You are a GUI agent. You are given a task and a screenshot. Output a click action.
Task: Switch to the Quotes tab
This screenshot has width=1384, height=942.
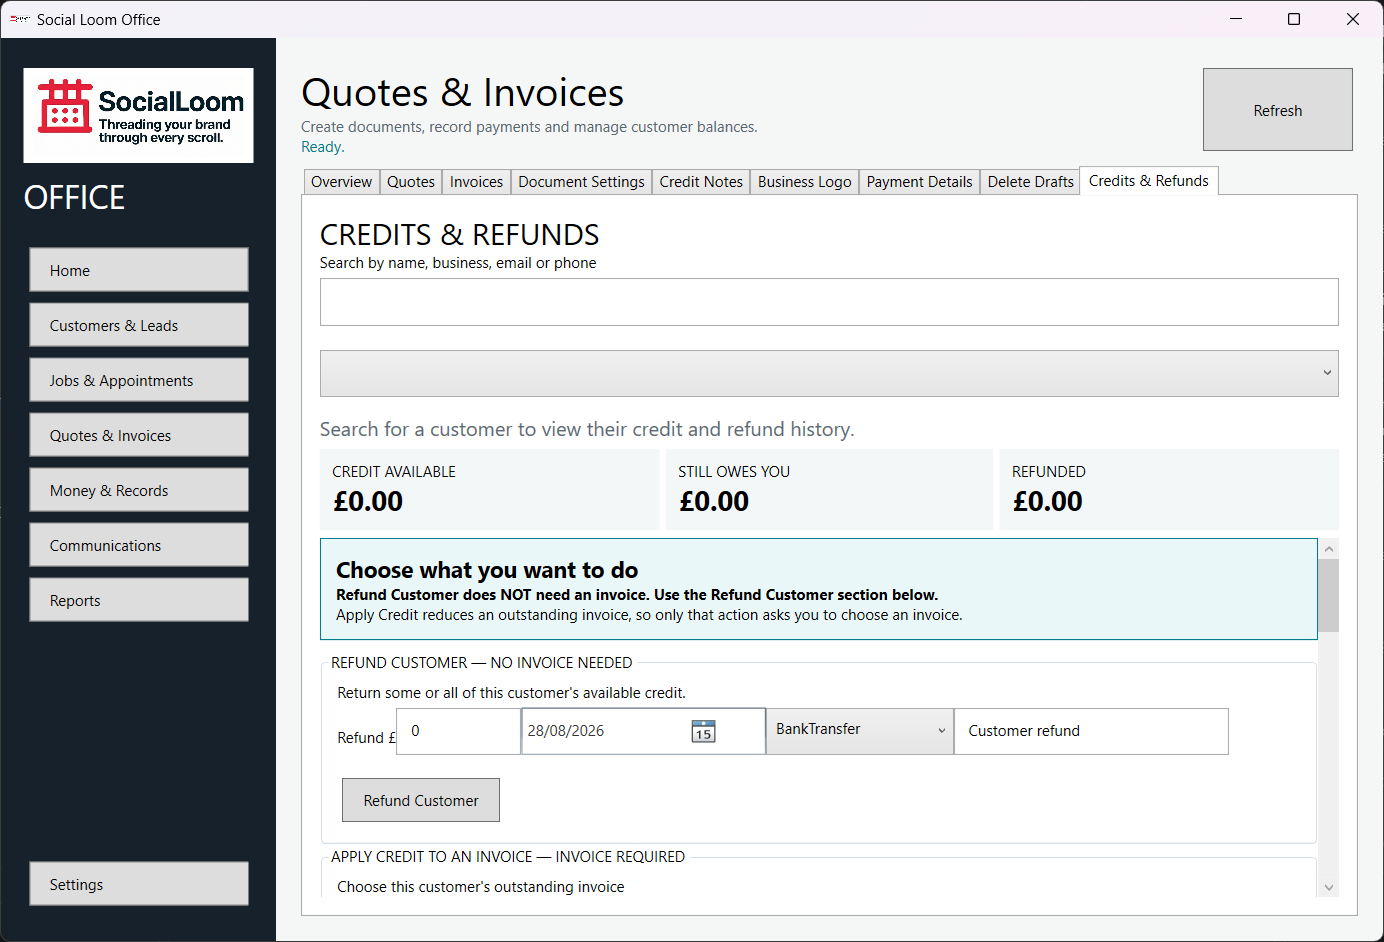411,182
